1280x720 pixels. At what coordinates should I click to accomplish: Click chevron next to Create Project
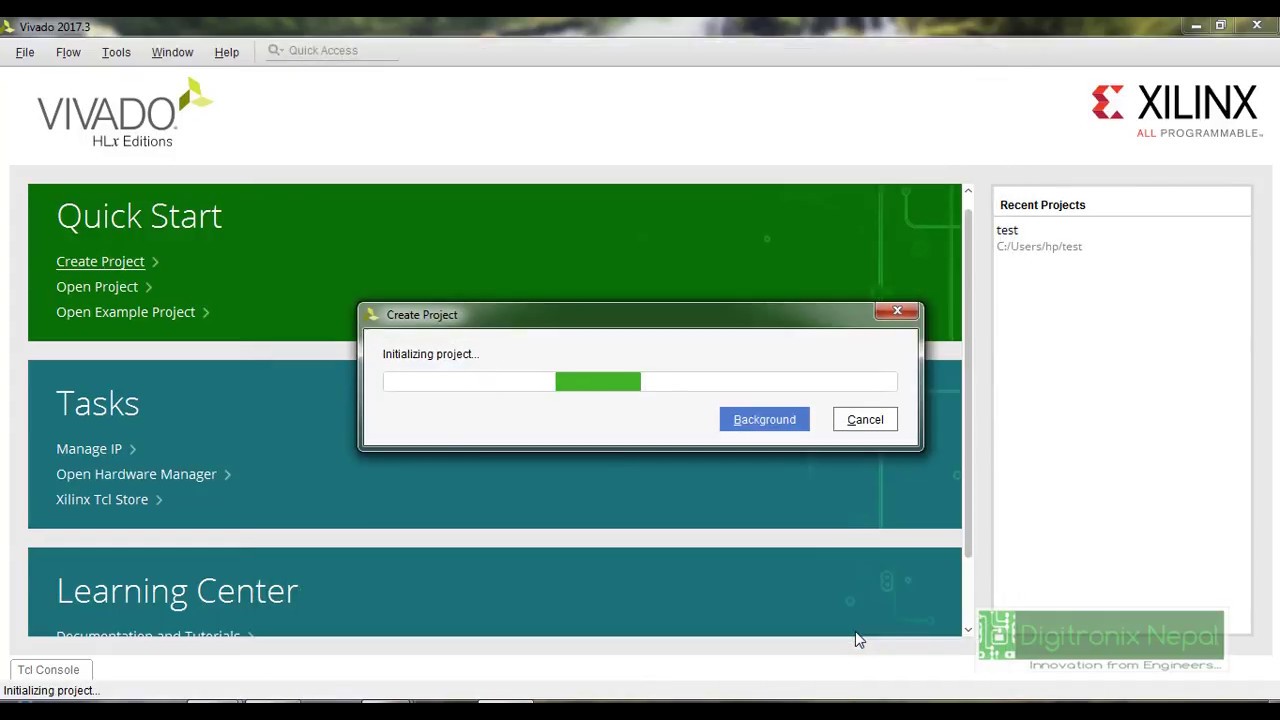[155, 262]
